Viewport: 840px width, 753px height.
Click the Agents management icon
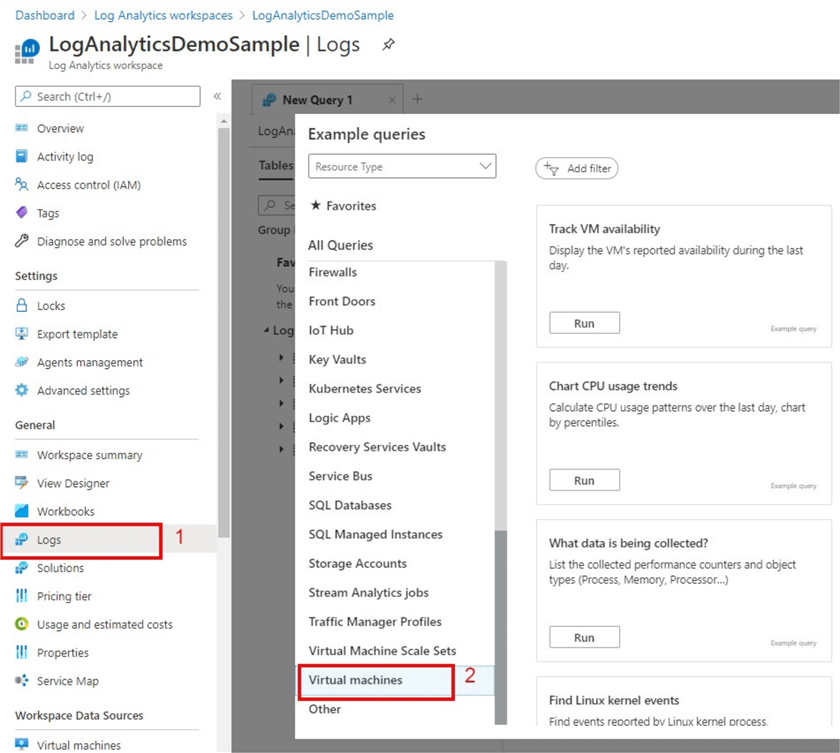(x=21, y=362)
